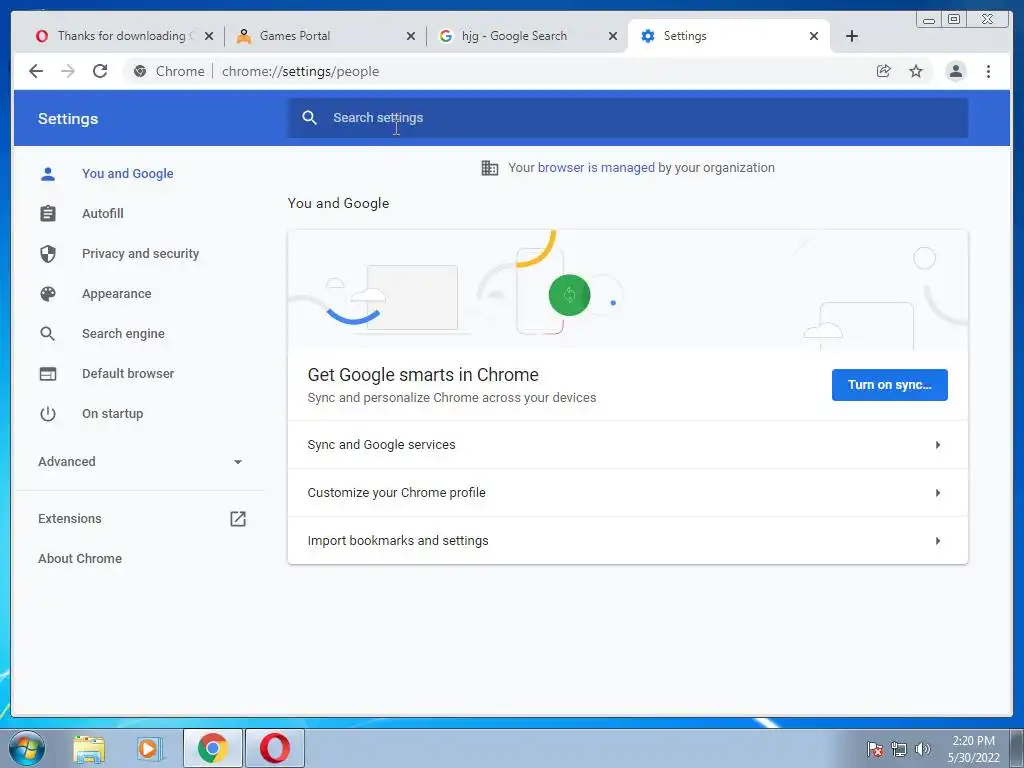Viewport: 1024px width, 768px height.
Task: Click the Privacy and security shield icon
Action: (48, 253)
